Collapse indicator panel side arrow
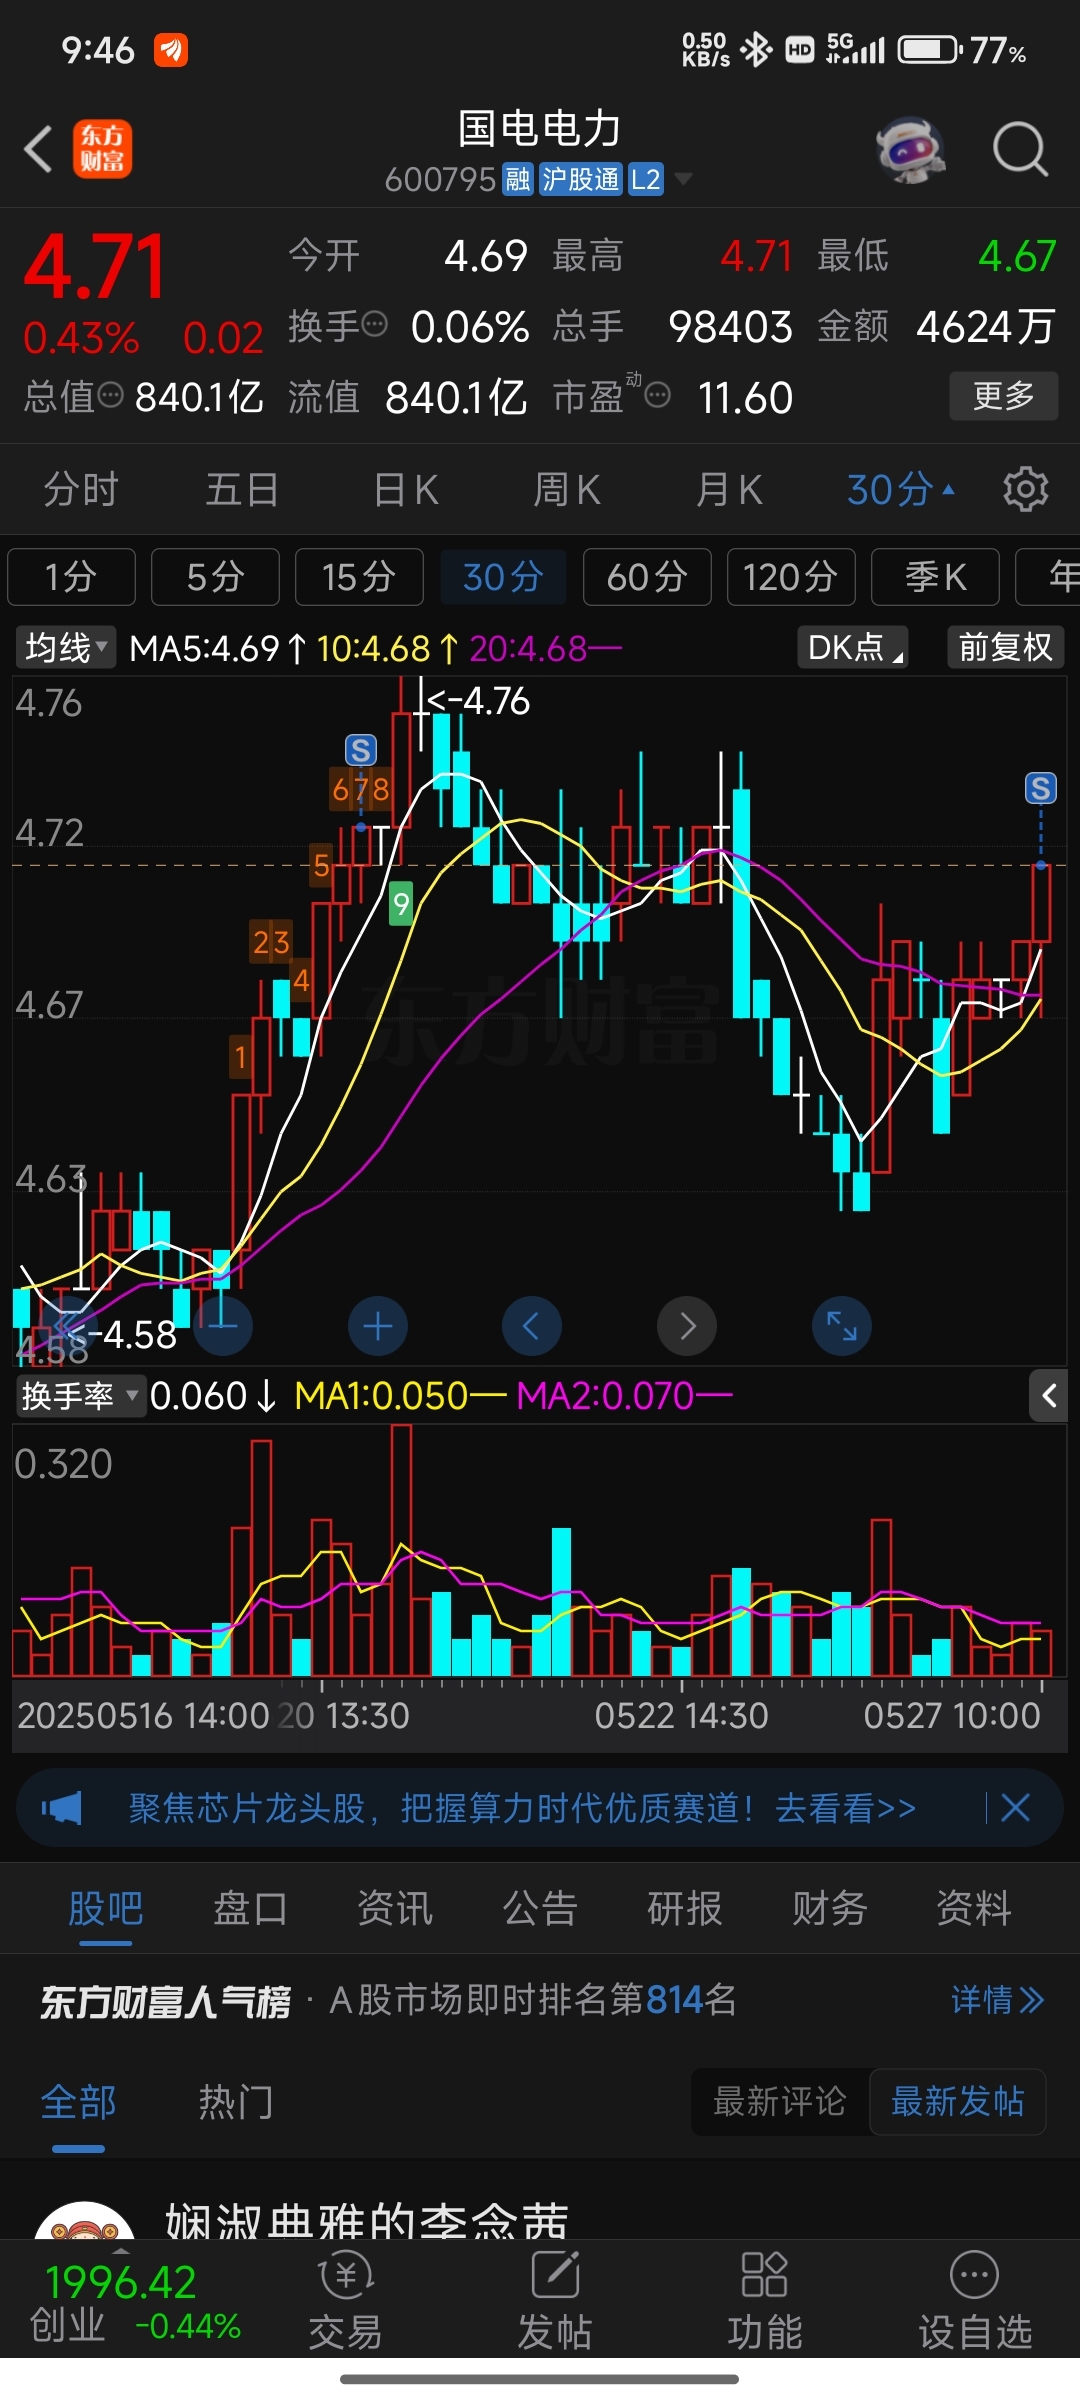Viewport: 1080px width, 2400px height. tap(1049, 1395)
